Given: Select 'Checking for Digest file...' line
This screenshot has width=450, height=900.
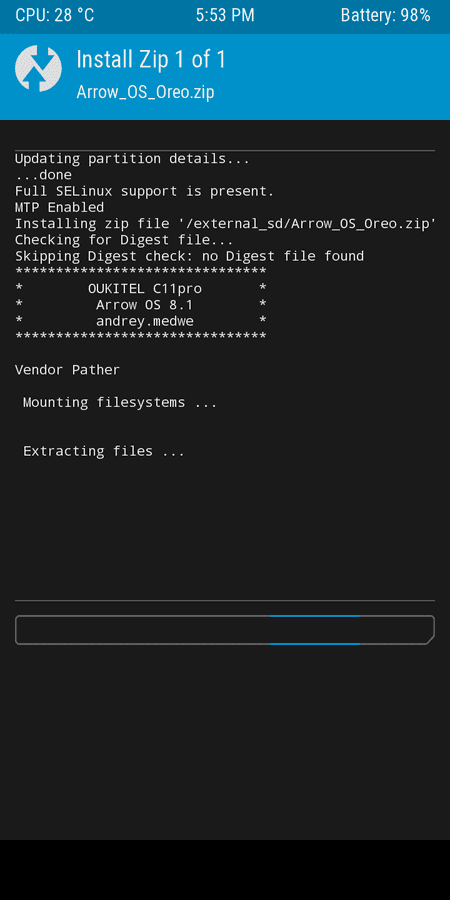Looking at the screenshot, I should click(125, 239).
